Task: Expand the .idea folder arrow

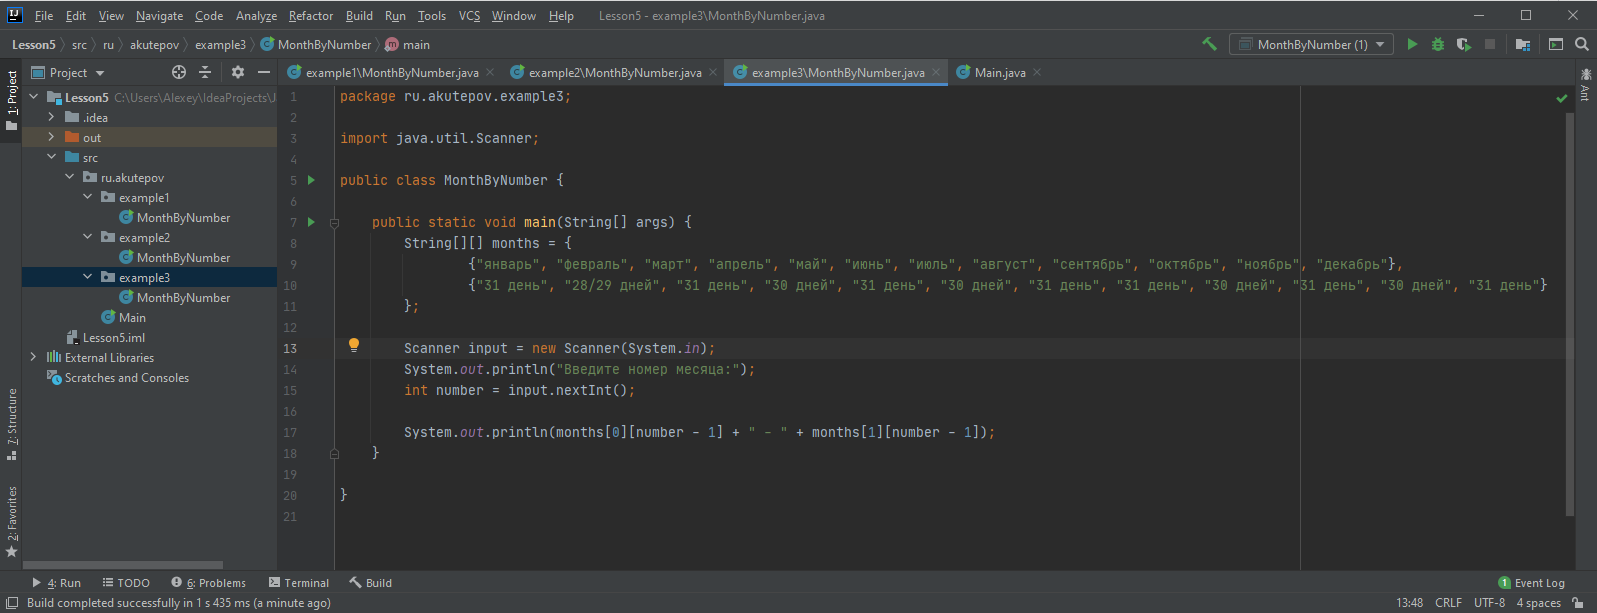Action: [x=52, y=117]
